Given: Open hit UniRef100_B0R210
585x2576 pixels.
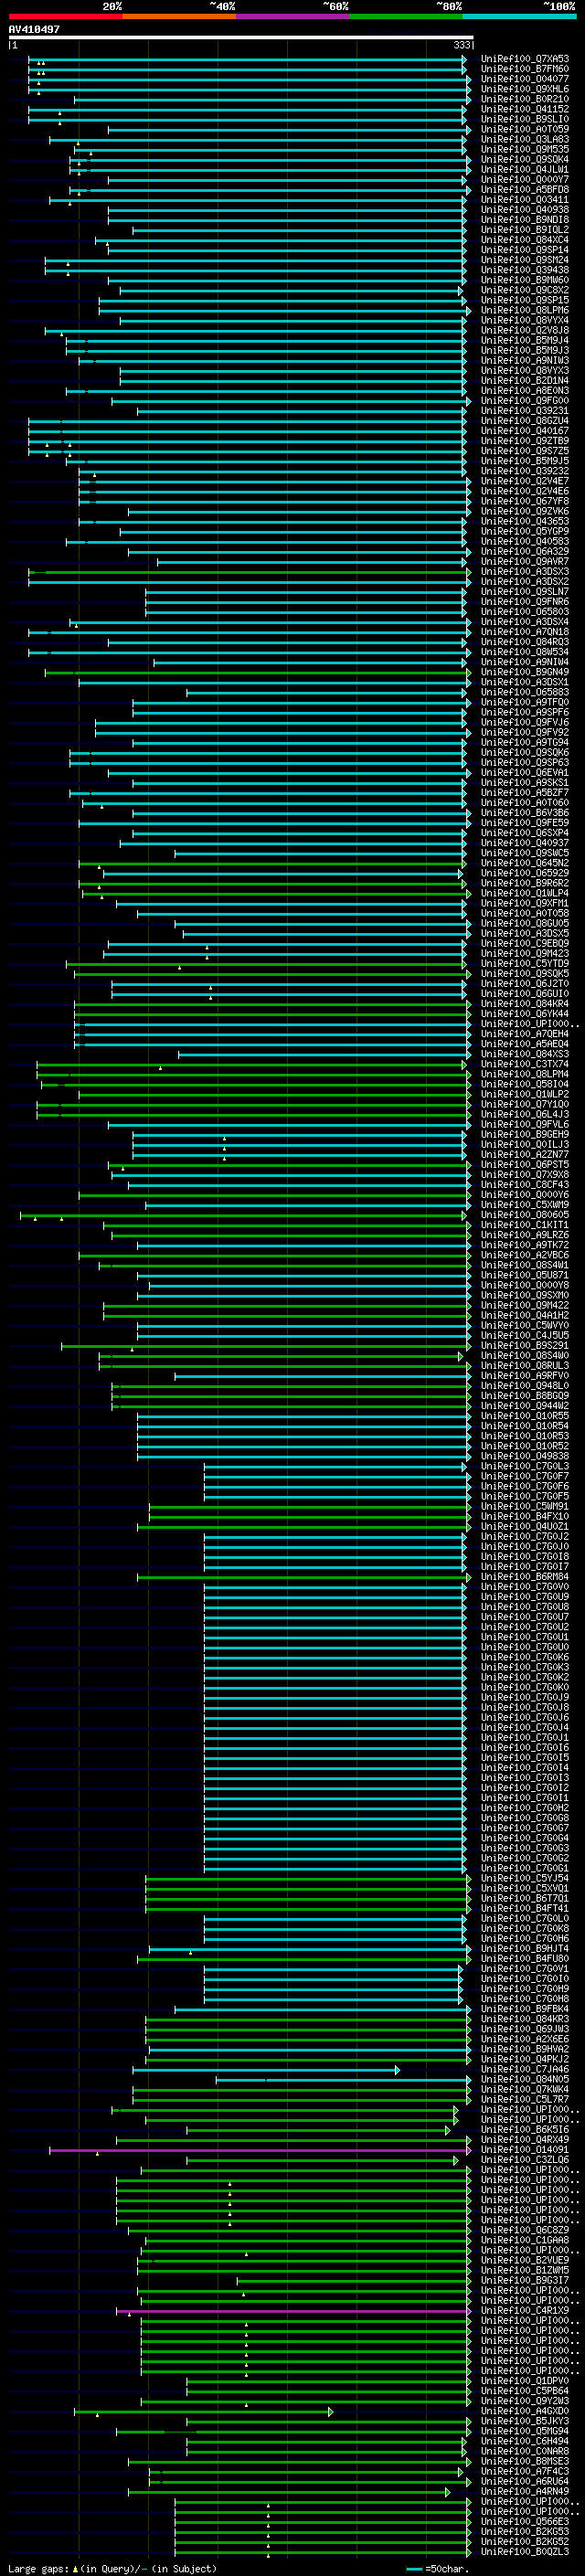Looking at the screenshot, I should (x=525, y=99).
